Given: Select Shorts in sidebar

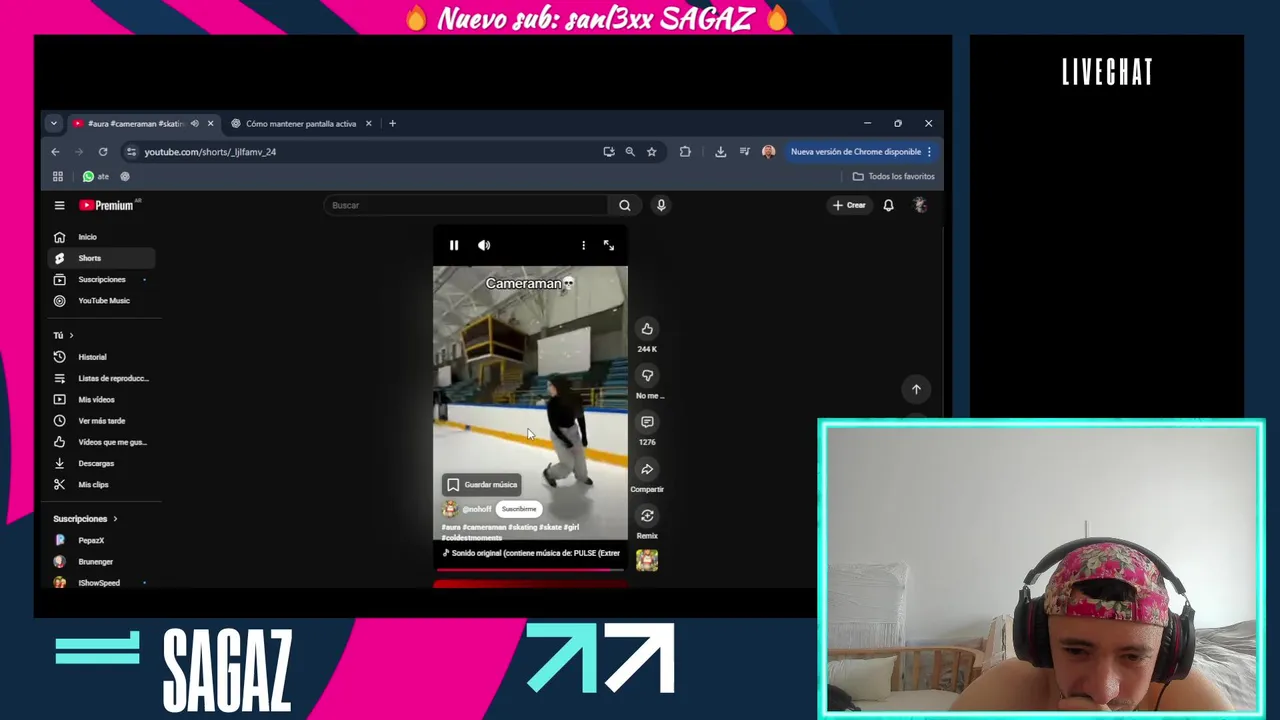Looking at the screenshot, I should pos(101,258).
